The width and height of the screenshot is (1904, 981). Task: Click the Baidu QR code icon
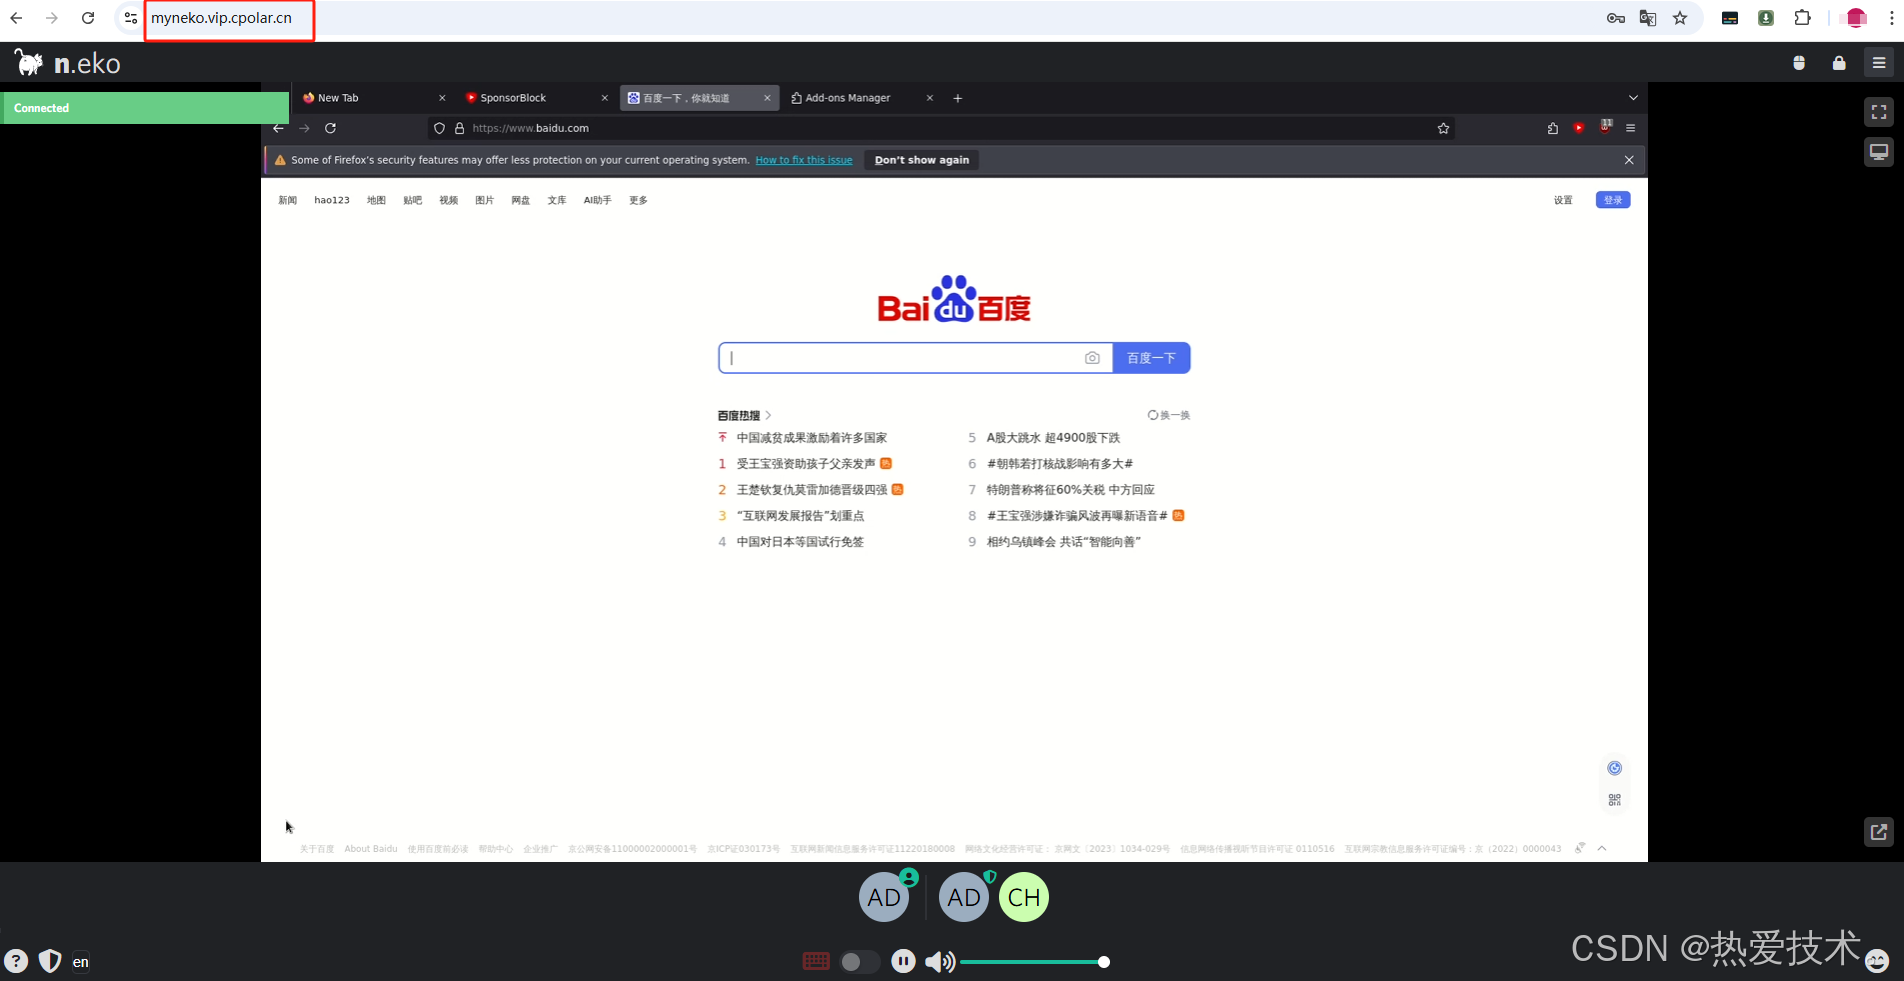coord(1614,800)
